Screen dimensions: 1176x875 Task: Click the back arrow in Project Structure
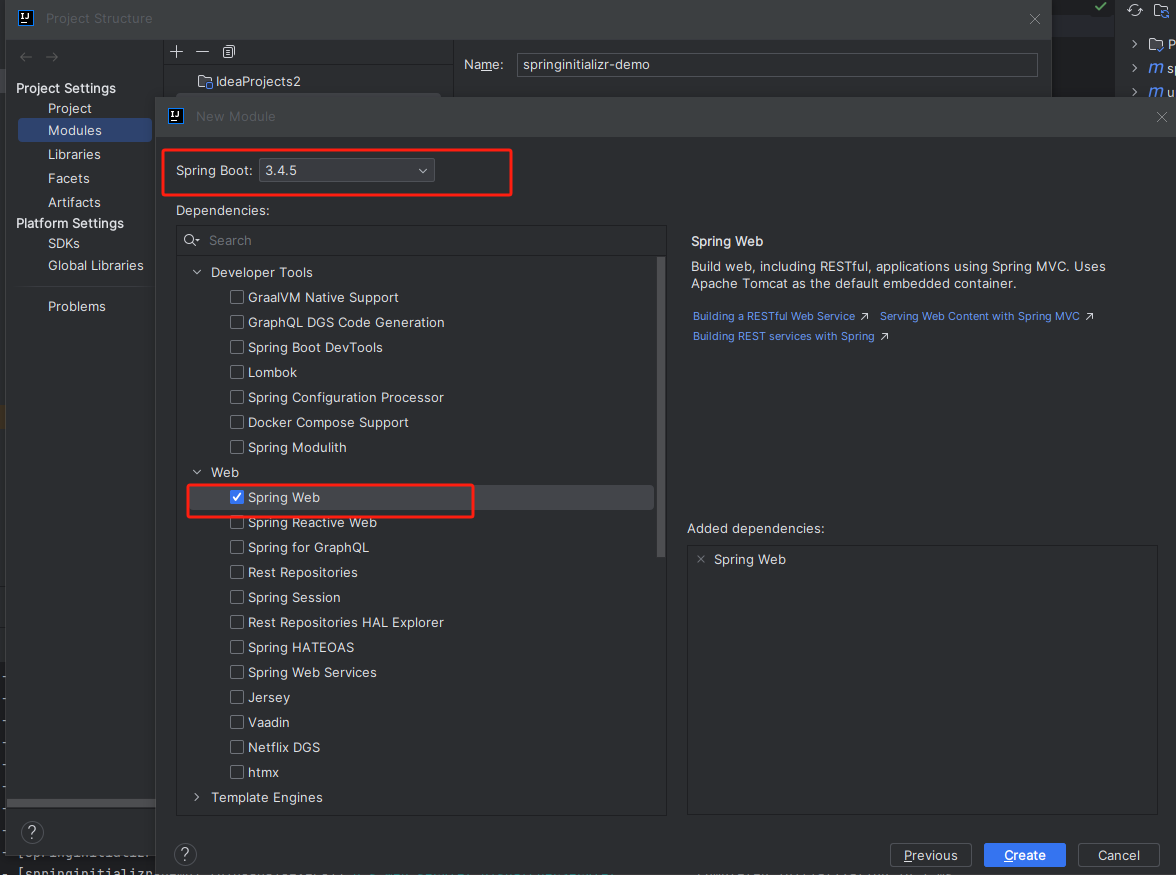(x=26, y=57)
